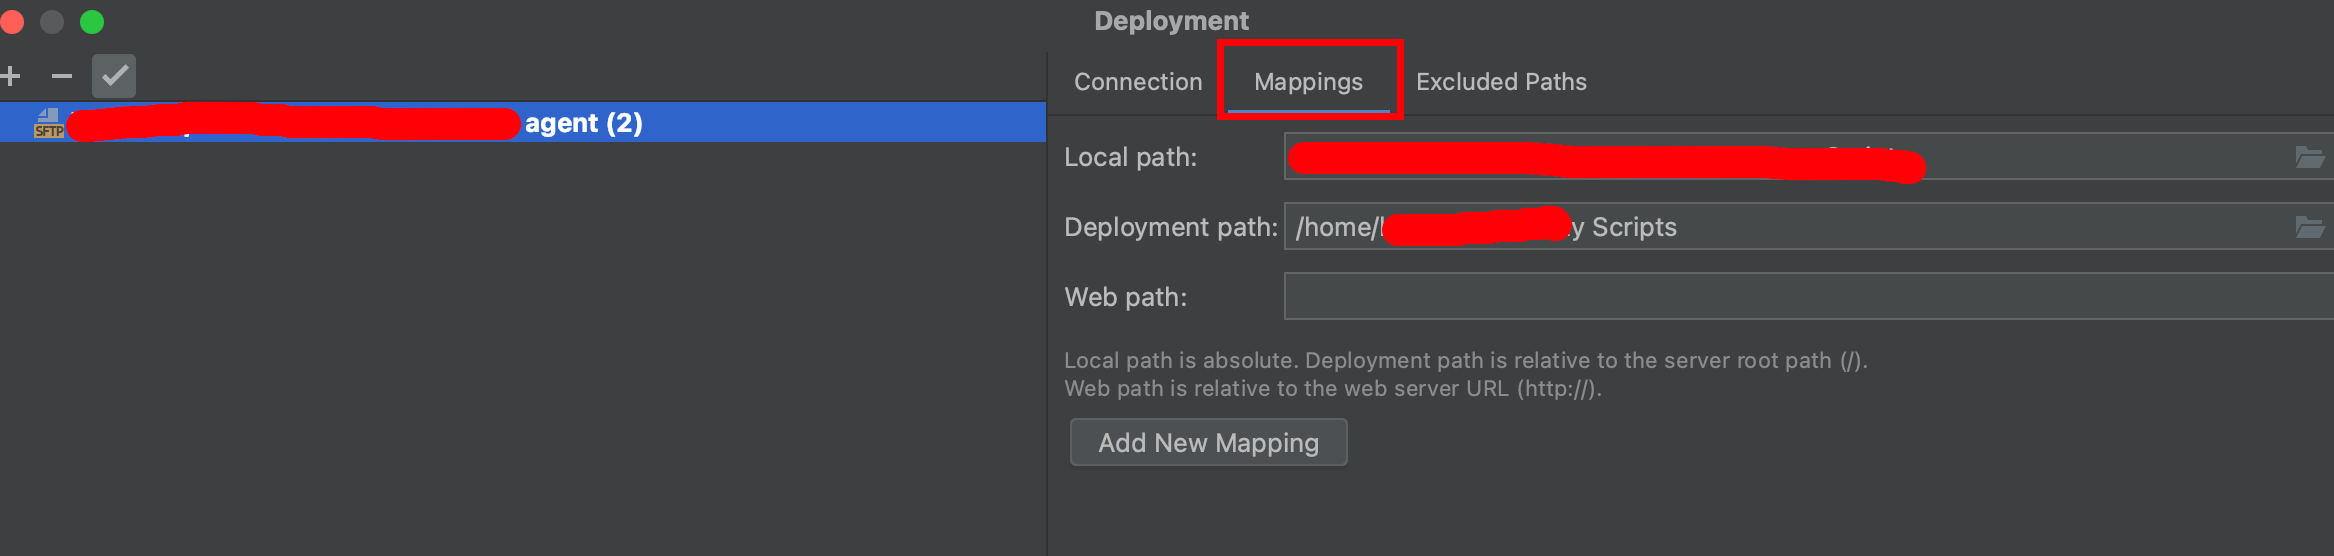Click the "Local path:" label text

click(x=1130, y=158)
